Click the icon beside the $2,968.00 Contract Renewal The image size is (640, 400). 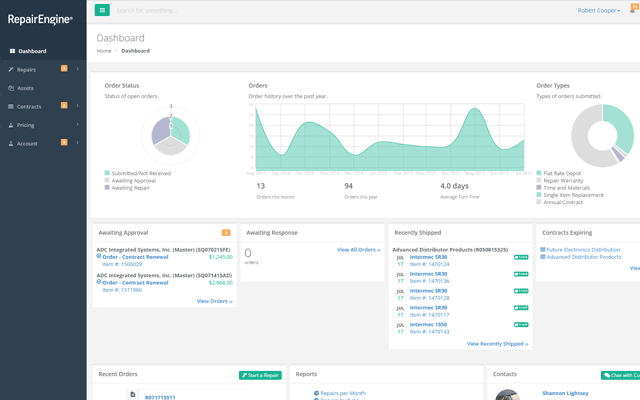99,282
